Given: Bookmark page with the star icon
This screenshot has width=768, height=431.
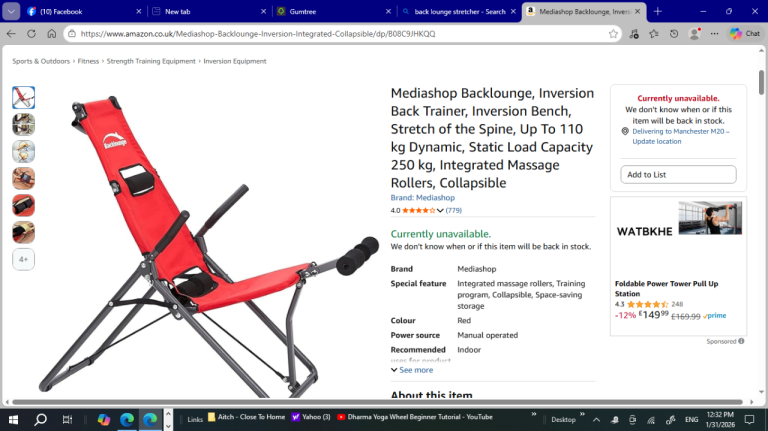Looking at the screenshot, I should click(x=613, y=34).
